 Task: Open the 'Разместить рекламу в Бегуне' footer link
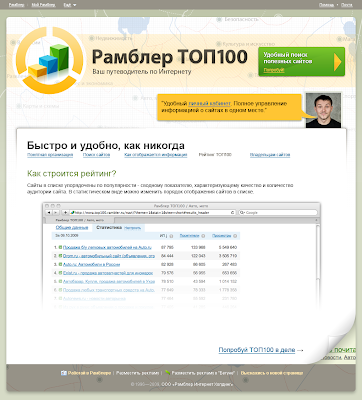tap(203, 373)
